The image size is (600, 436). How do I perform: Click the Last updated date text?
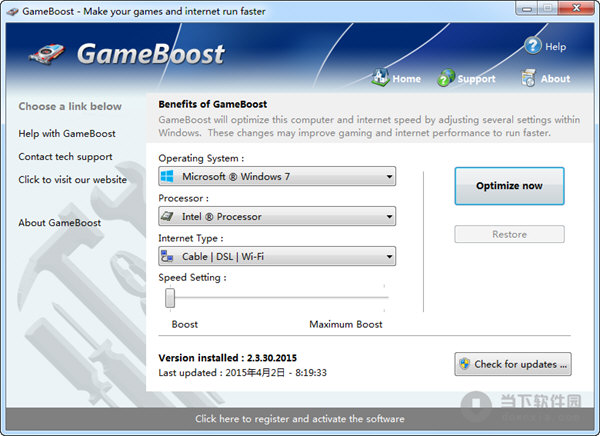point(243,373)
